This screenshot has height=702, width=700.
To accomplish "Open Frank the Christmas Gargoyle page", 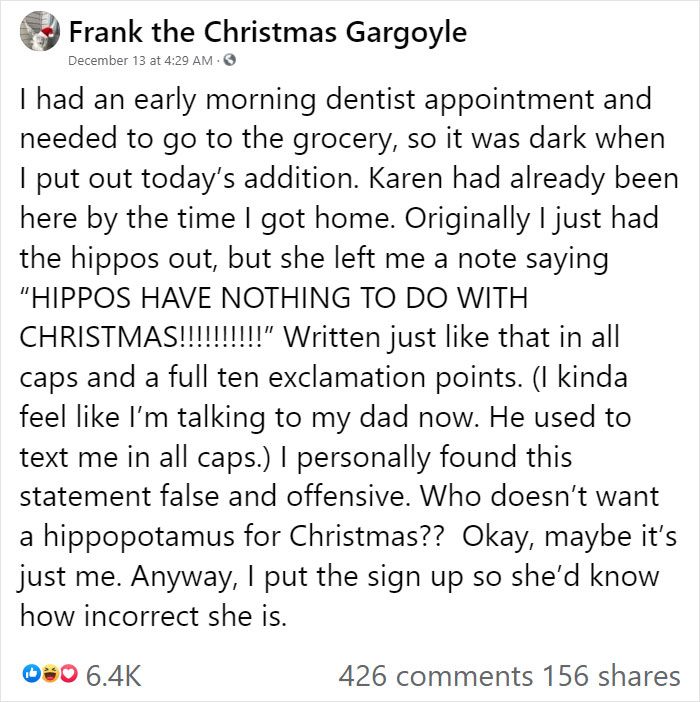I will point(267,32).
